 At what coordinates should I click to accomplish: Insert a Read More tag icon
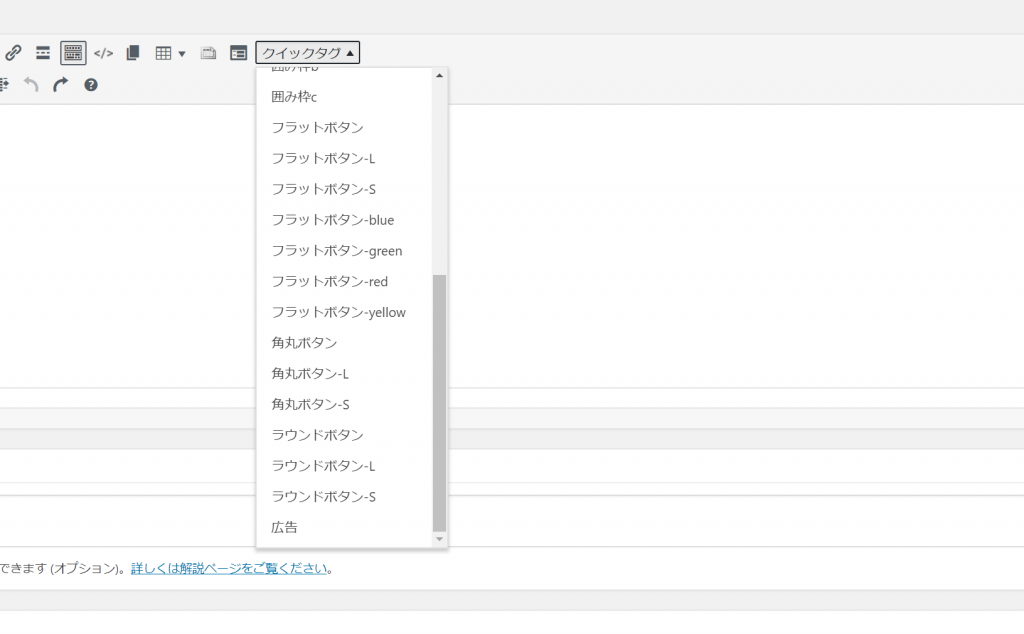[x=42, y=52]
